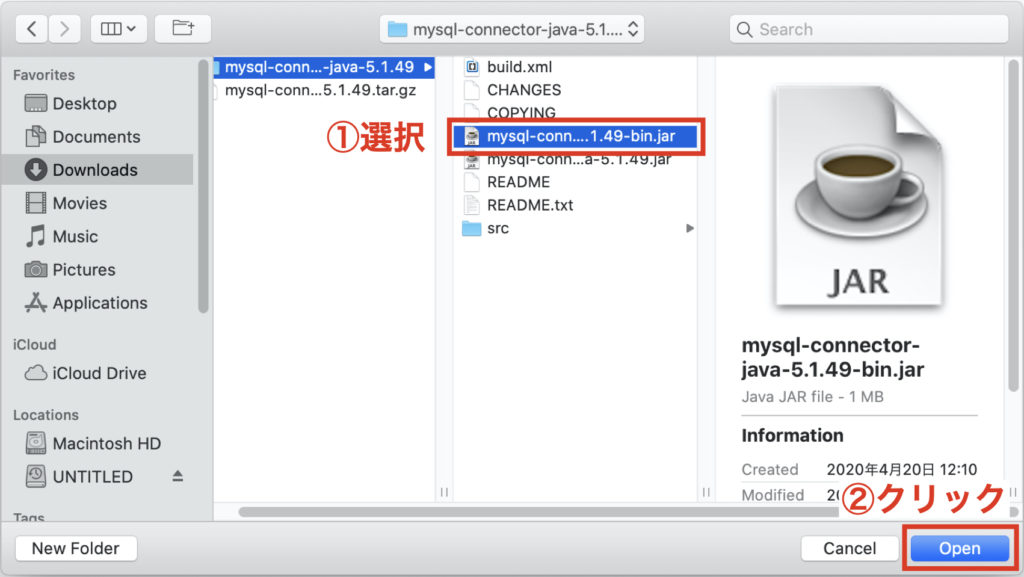This screenshot has width=1024, height=577.
Task: Open iCloud Drive in sidebar
Action: 98,373
